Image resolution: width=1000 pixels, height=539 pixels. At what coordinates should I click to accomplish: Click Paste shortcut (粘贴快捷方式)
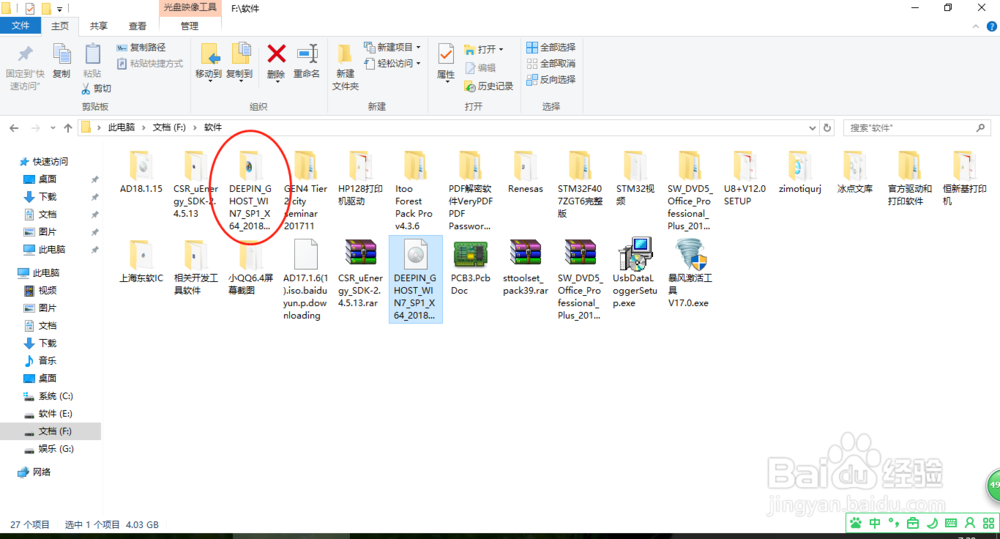click(x=149, y=63)
